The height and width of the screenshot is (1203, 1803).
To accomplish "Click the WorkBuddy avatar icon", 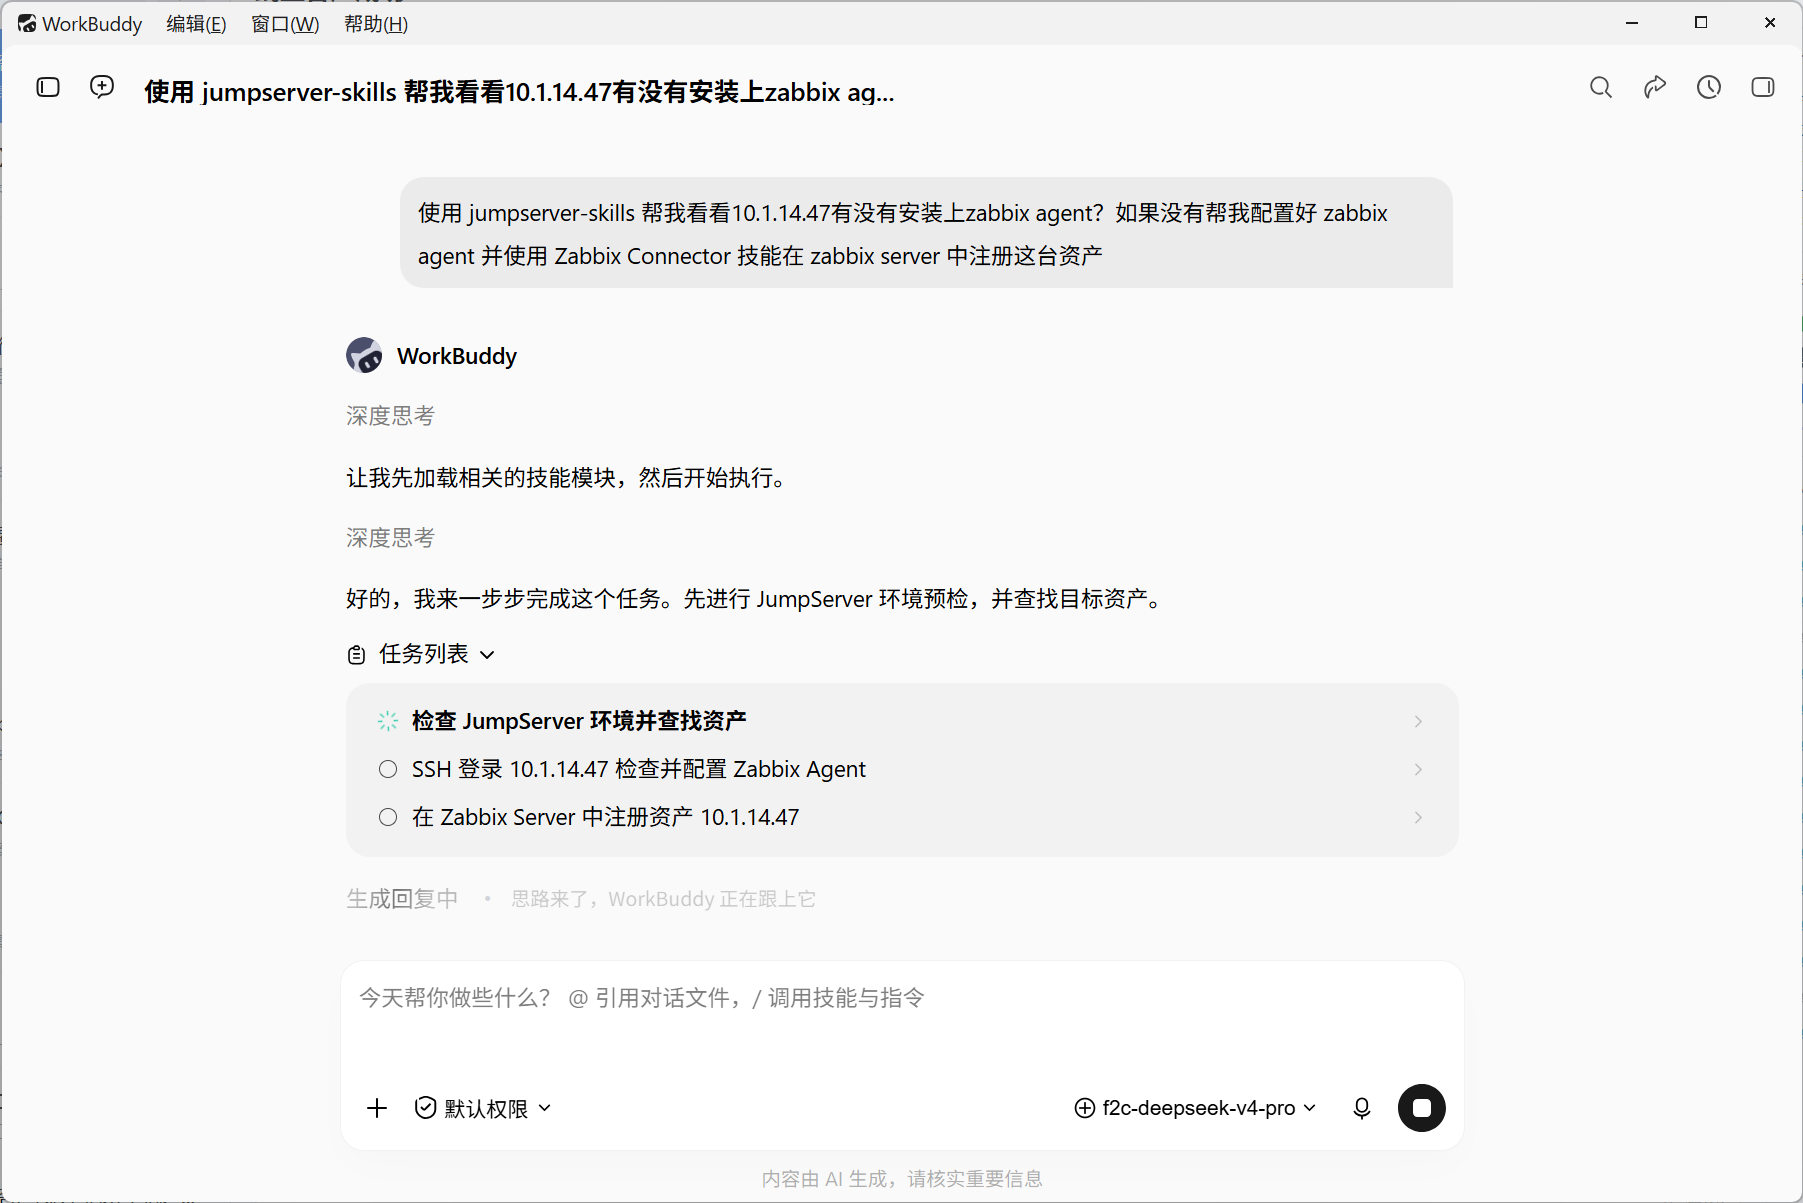I will 364,355.
